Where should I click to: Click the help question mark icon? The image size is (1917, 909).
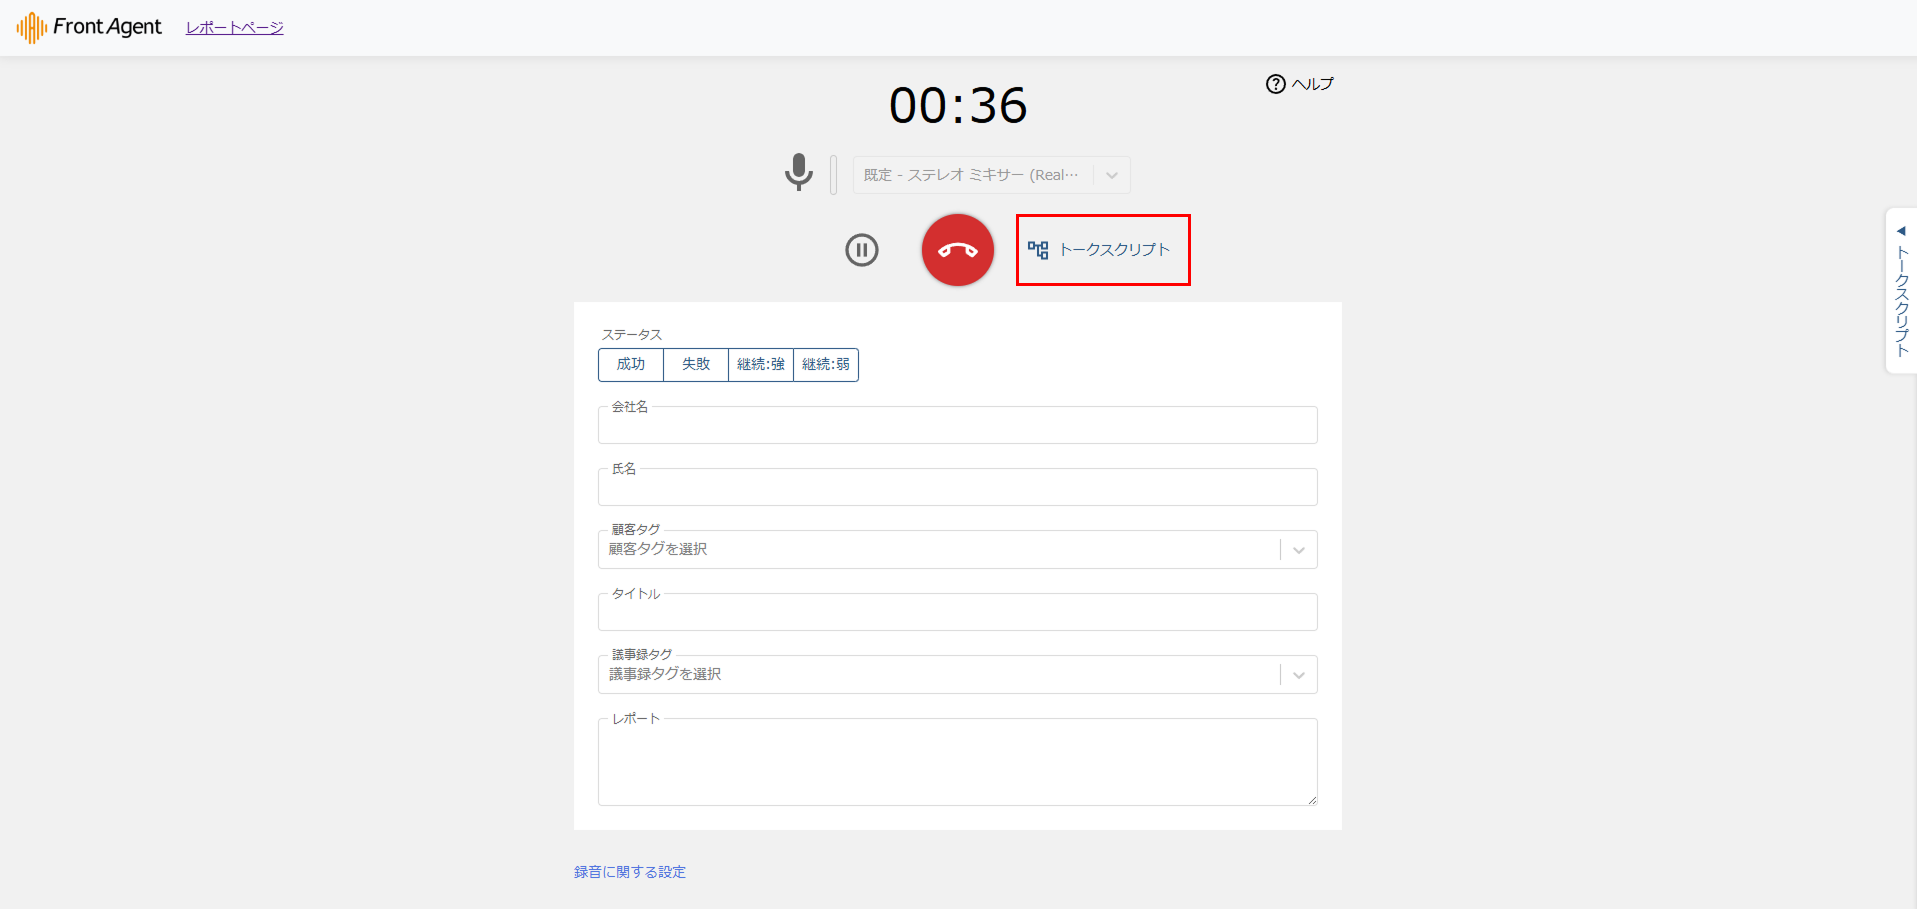(x=1275, y=84)
